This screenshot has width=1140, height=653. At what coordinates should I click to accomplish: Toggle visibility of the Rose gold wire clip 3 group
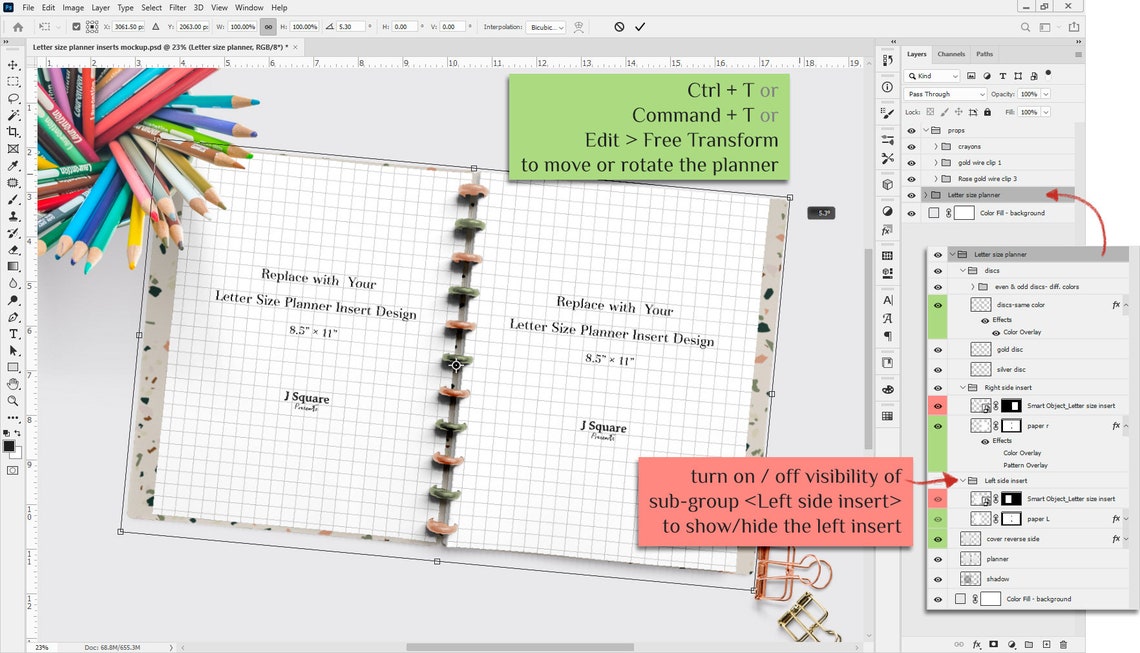coord(911,179)
